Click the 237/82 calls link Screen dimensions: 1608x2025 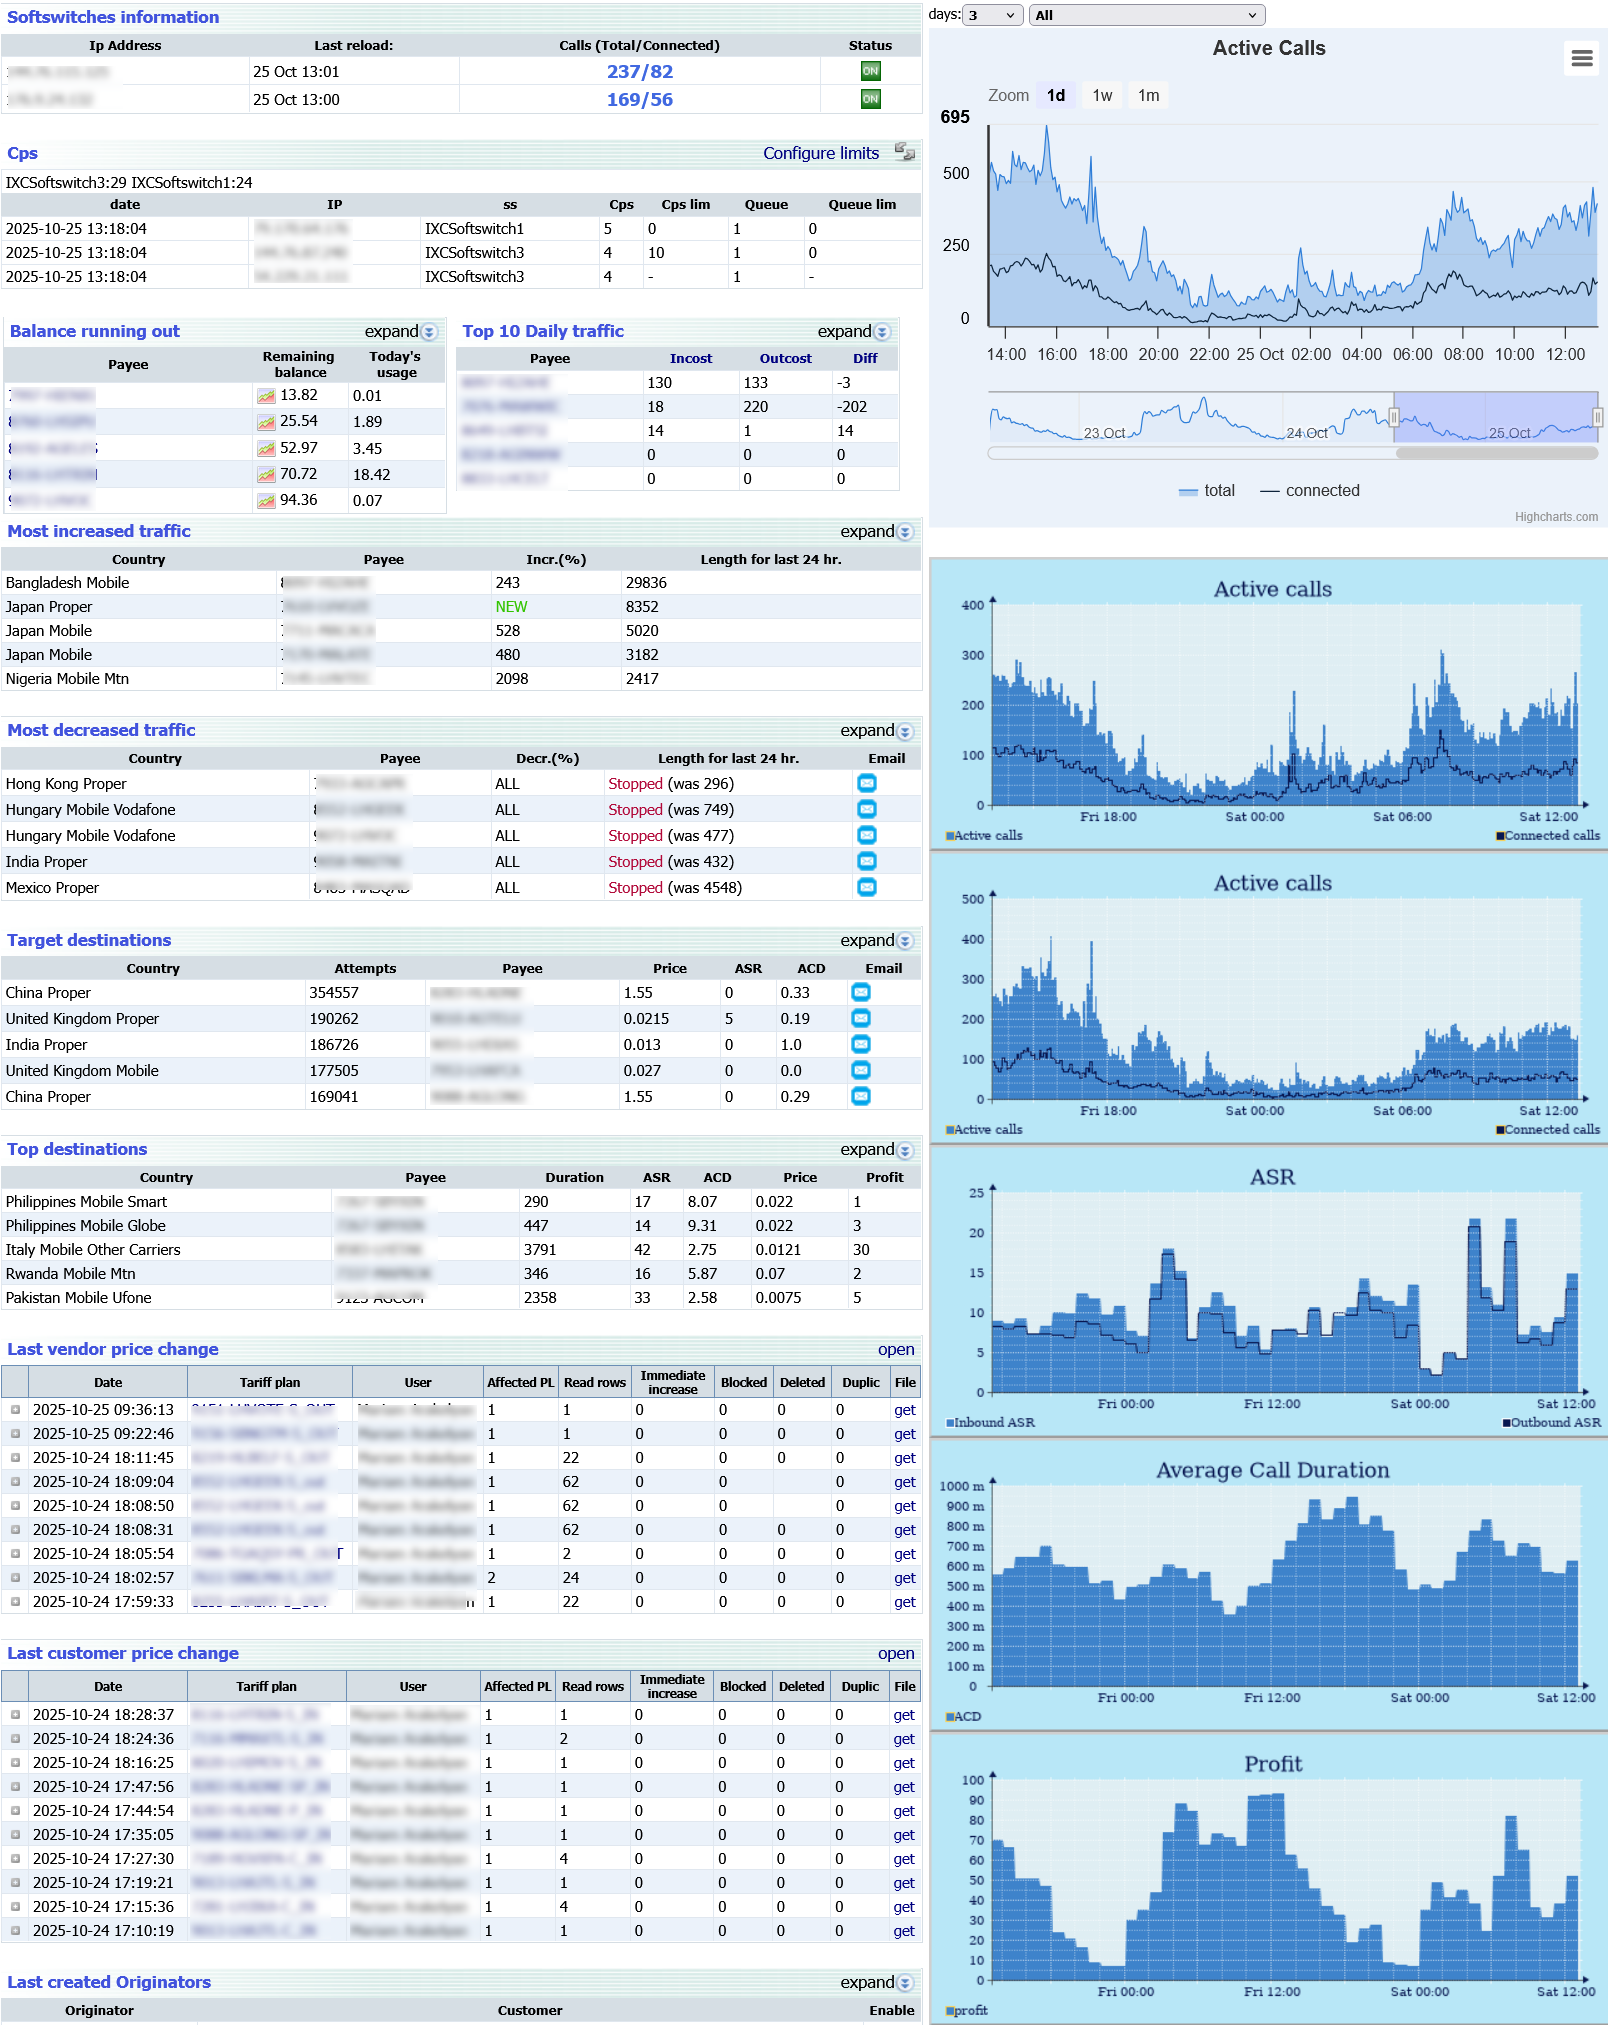point(639,71)
